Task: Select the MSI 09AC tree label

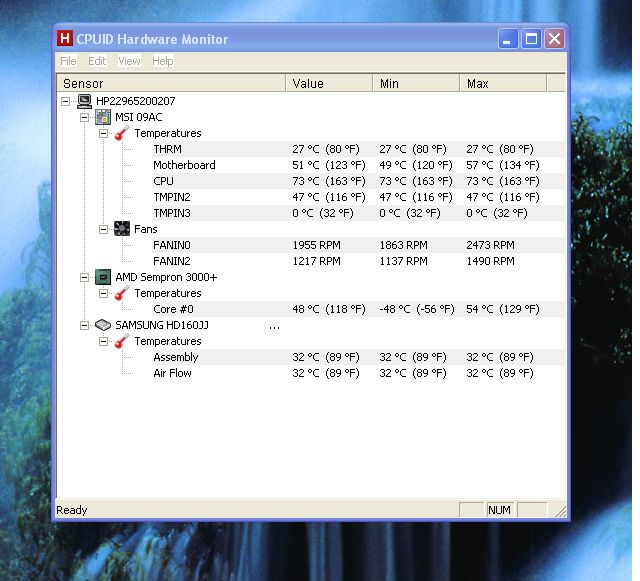Action: tap(139, 117)
